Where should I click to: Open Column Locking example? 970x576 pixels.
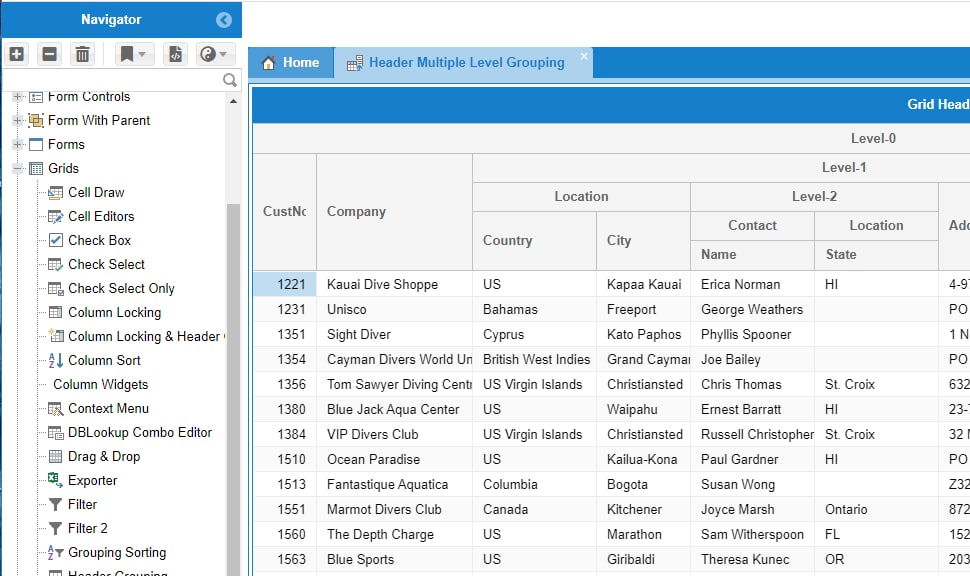(x=114, y=312)
